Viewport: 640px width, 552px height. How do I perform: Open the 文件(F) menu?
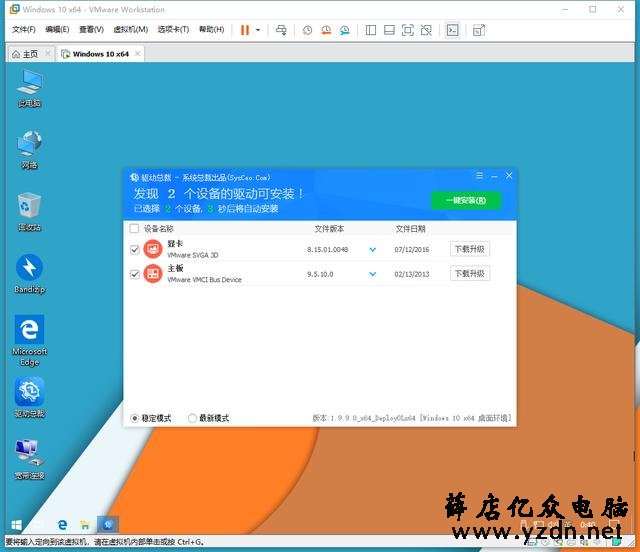tap(24, 29)
